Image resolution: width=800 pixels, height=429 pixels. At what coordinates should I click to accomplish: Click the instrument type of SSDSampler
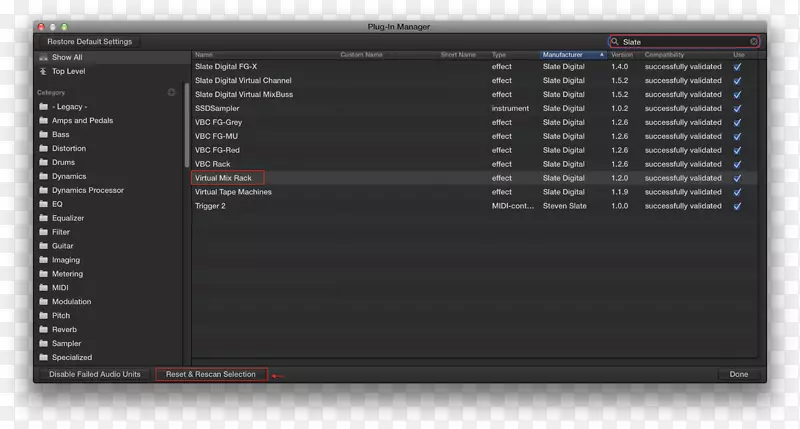[510, 109]
